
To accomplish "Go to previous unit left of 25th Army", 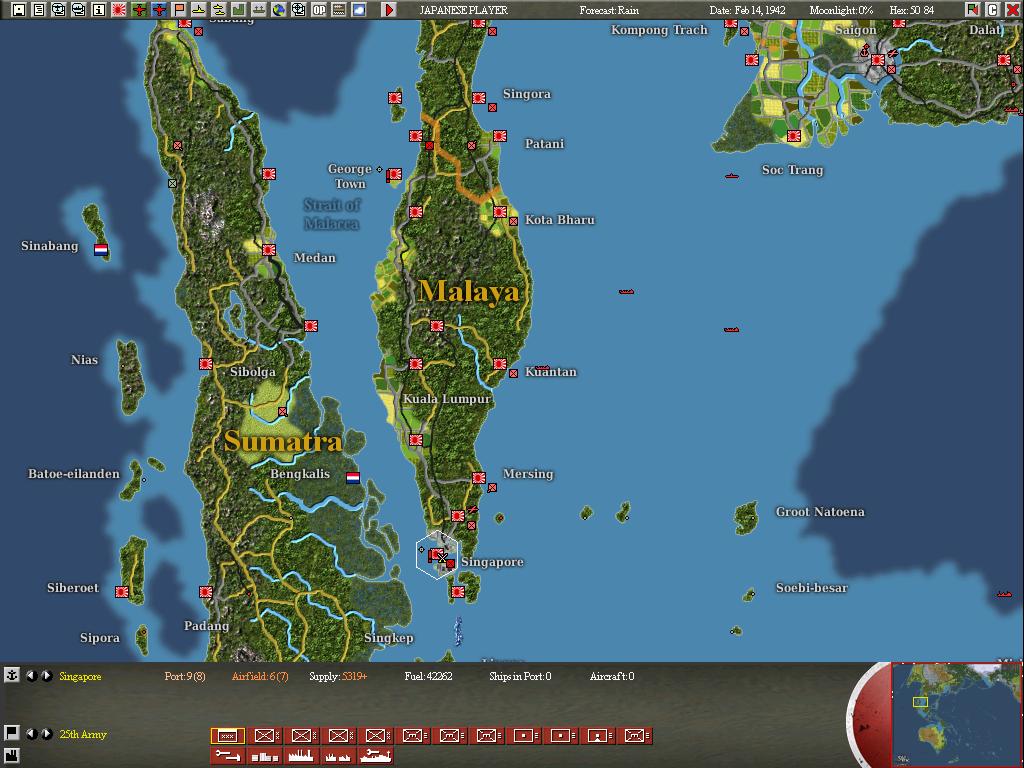I will 31,733.
